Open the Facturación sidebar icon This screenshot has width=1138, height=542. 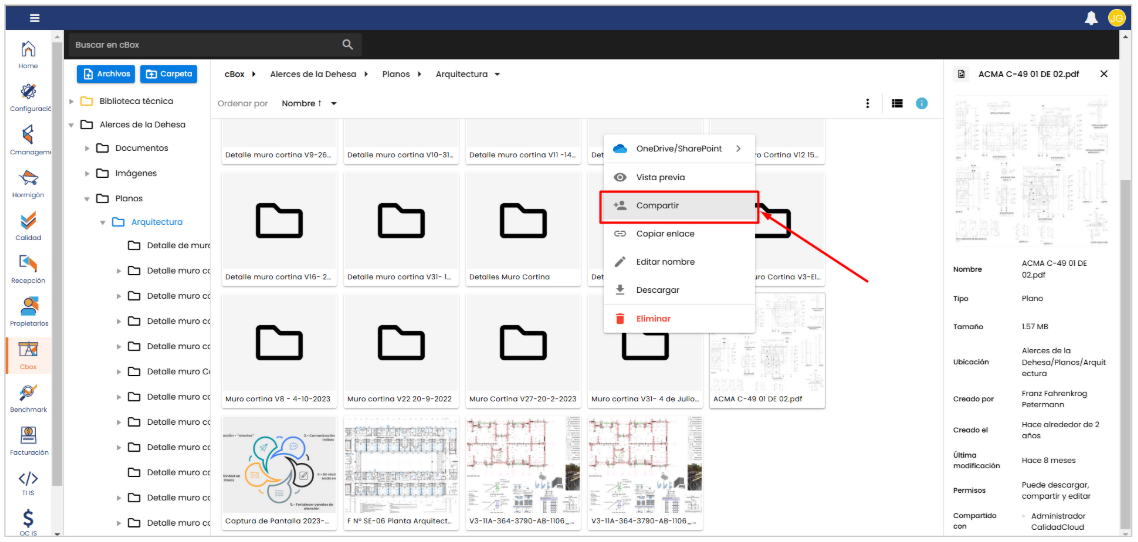29,439
